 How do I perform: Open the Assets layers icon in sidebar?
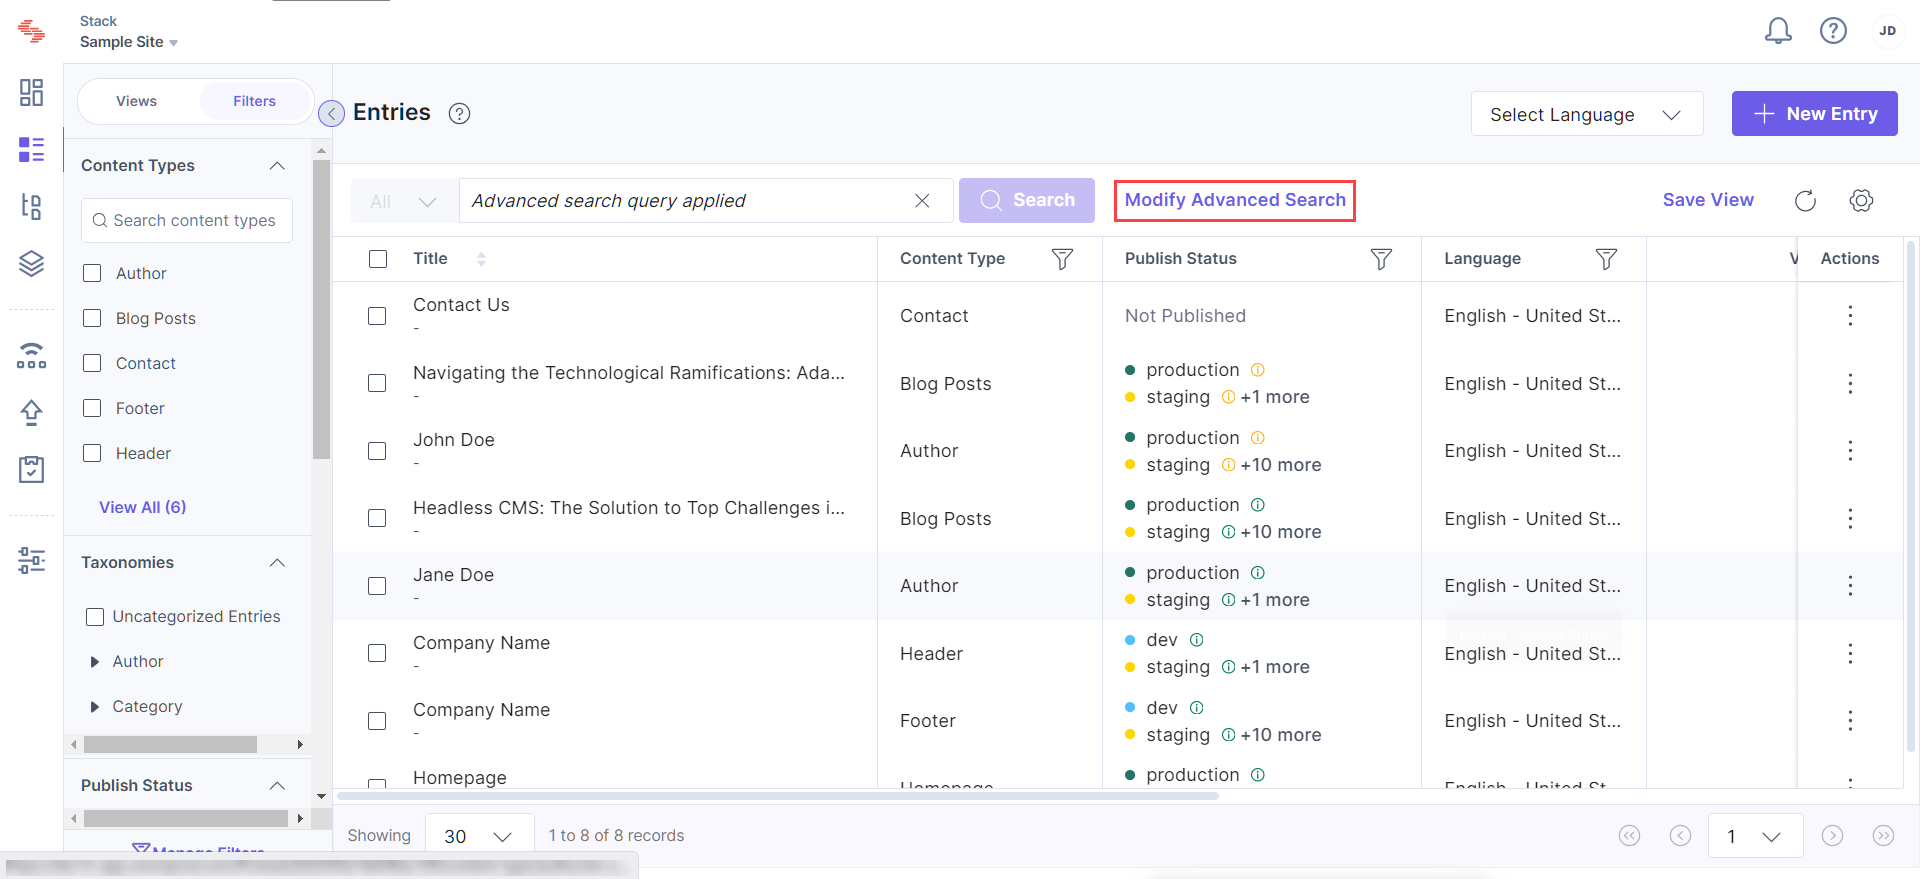pyautogui.click(x=32, y=264)
